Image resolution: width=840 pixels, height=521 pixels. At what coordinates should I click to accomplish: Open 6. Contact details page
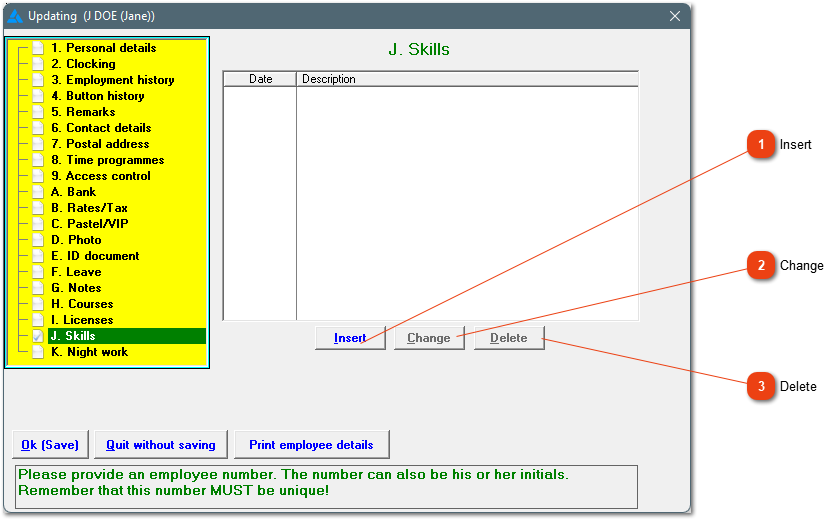coord(101,129)
